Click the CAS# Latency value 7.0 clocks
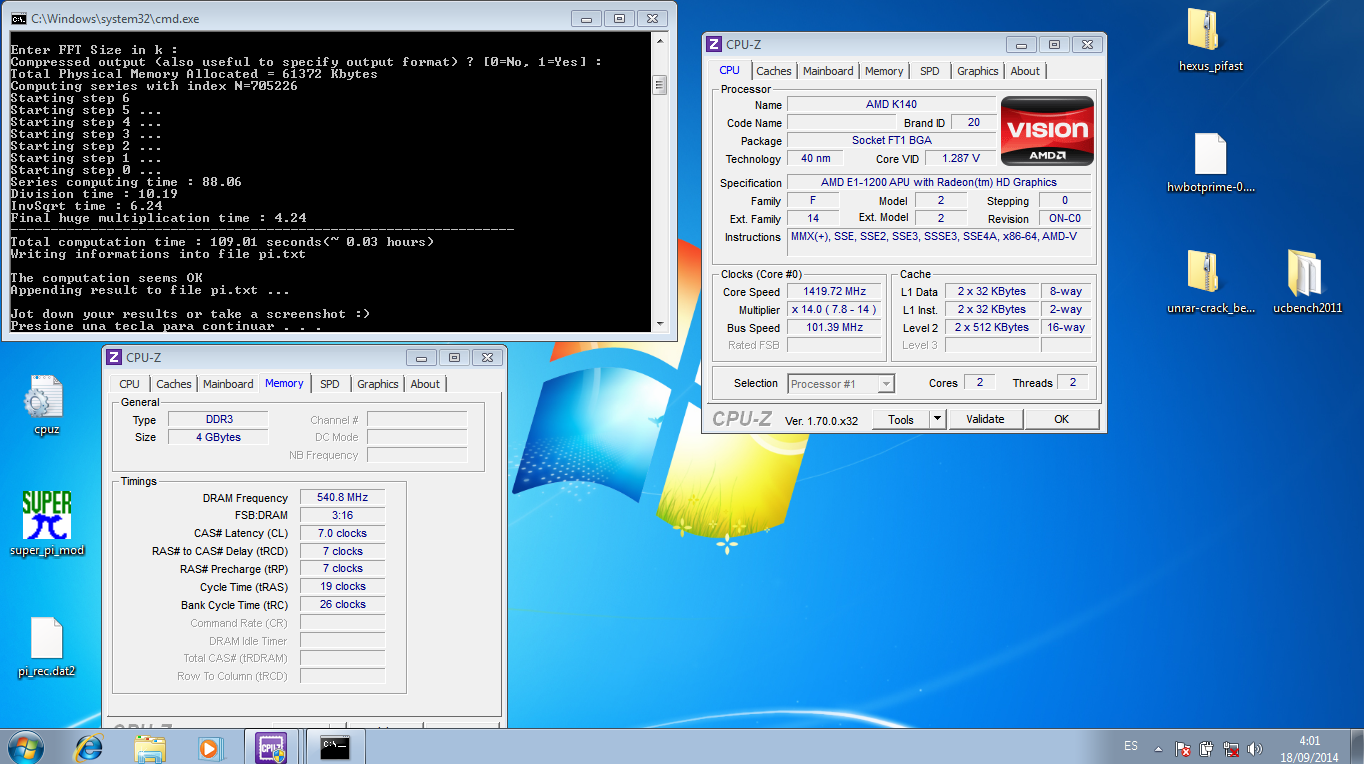This screenshot has height=764, width=1364. click(x=342, y=534)
